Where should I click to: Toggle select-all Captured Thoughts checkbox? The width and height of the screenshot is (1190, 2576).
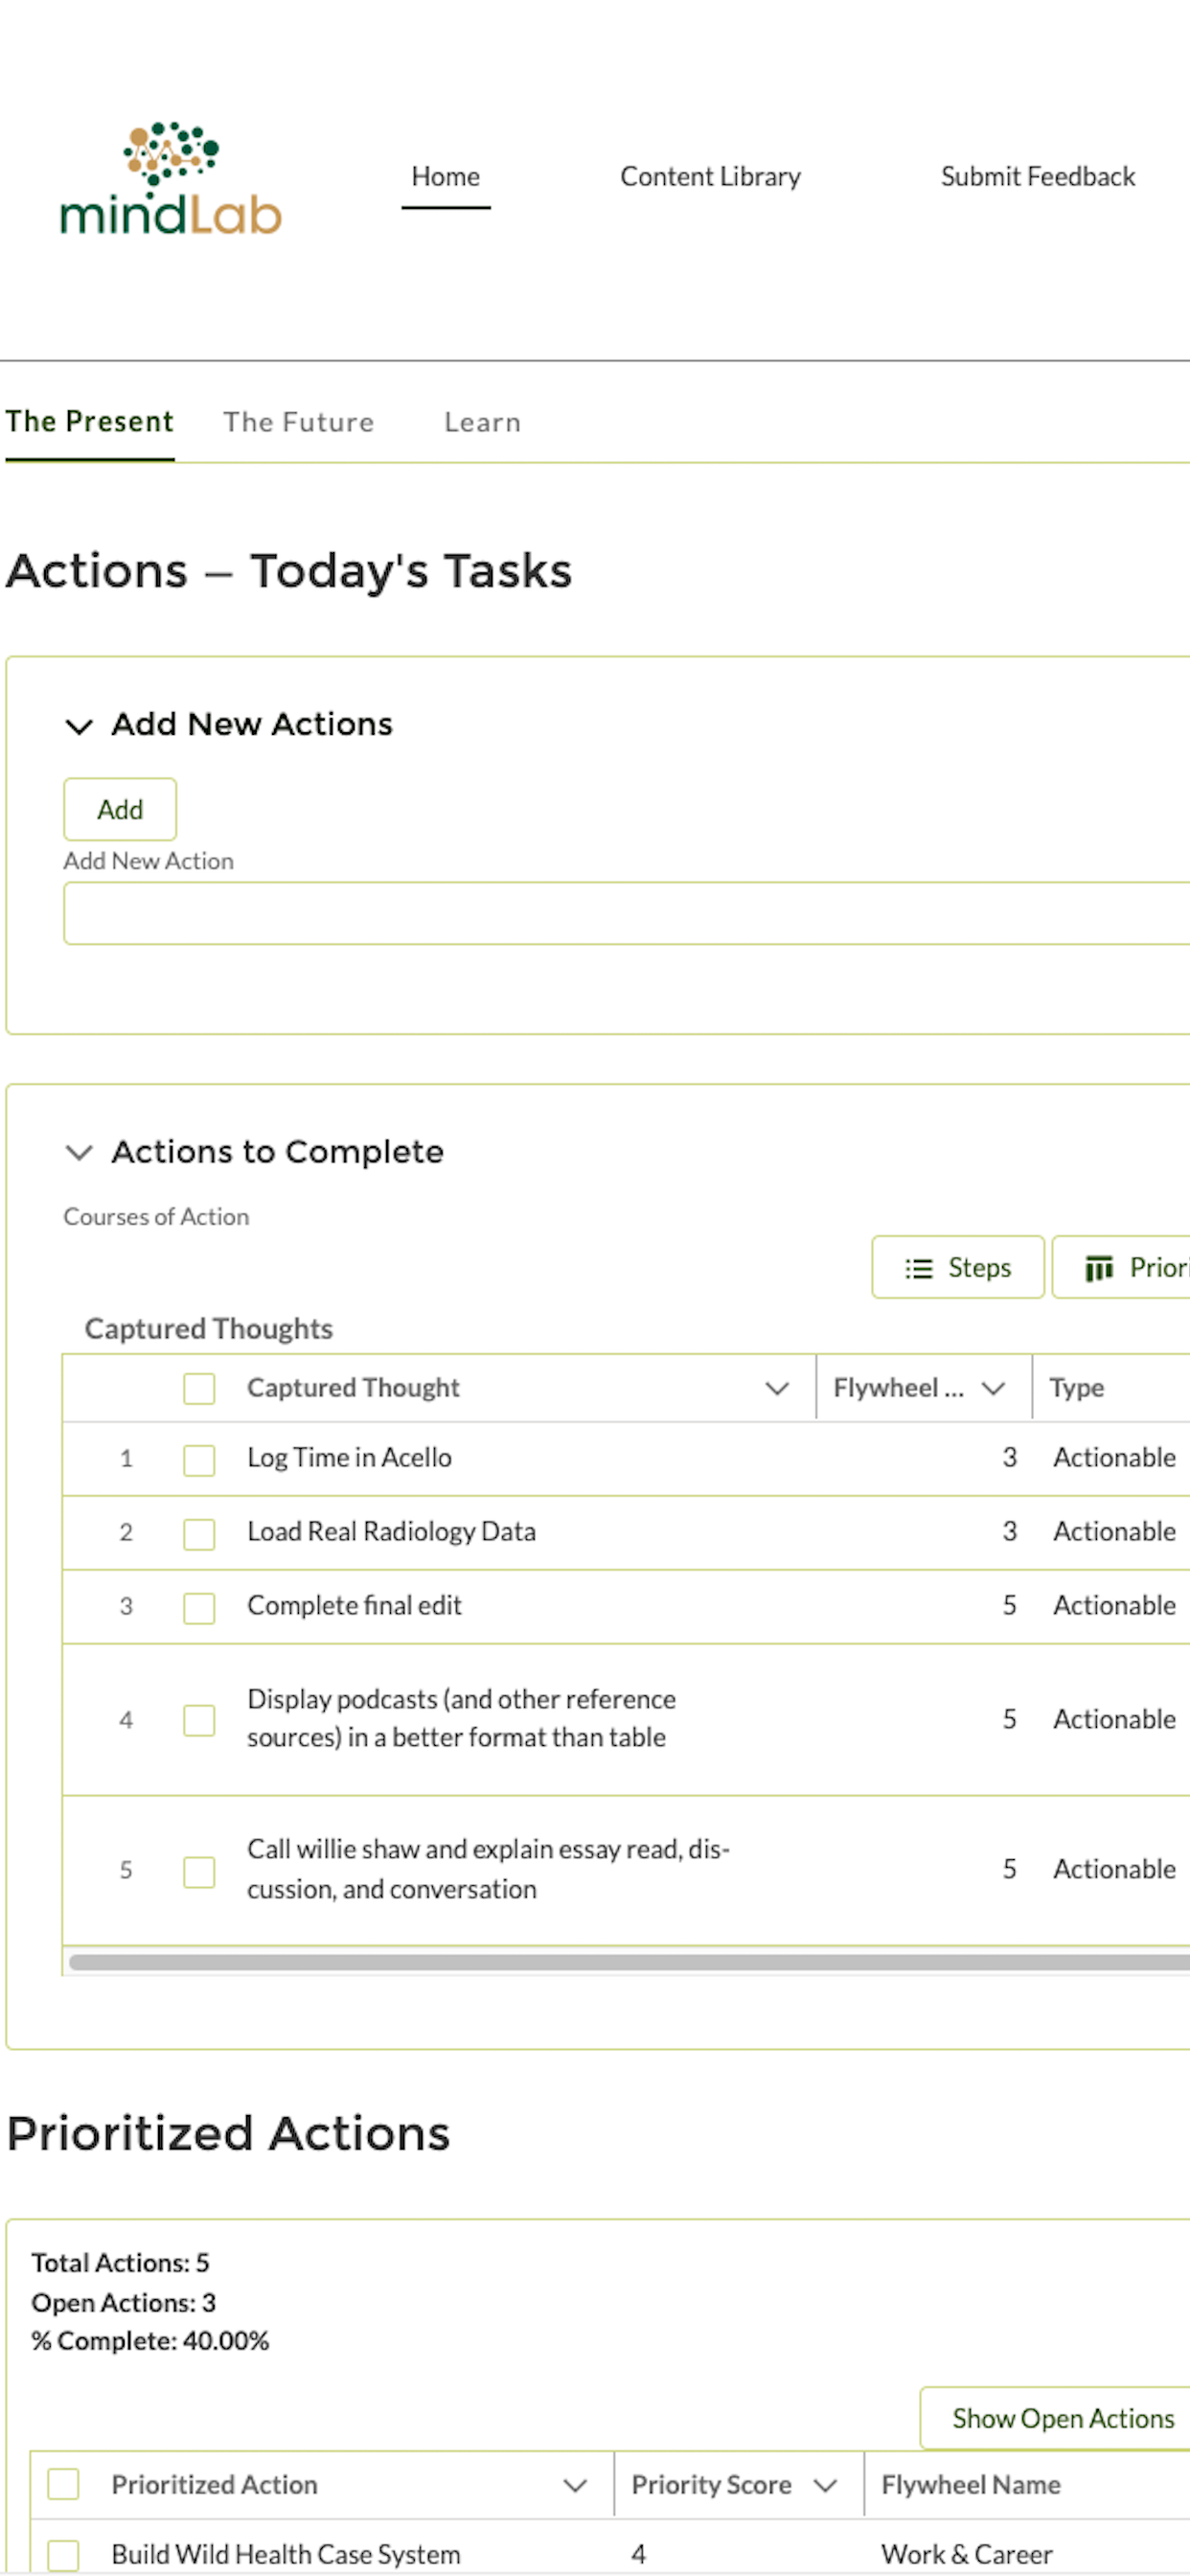pos(199,1388)
